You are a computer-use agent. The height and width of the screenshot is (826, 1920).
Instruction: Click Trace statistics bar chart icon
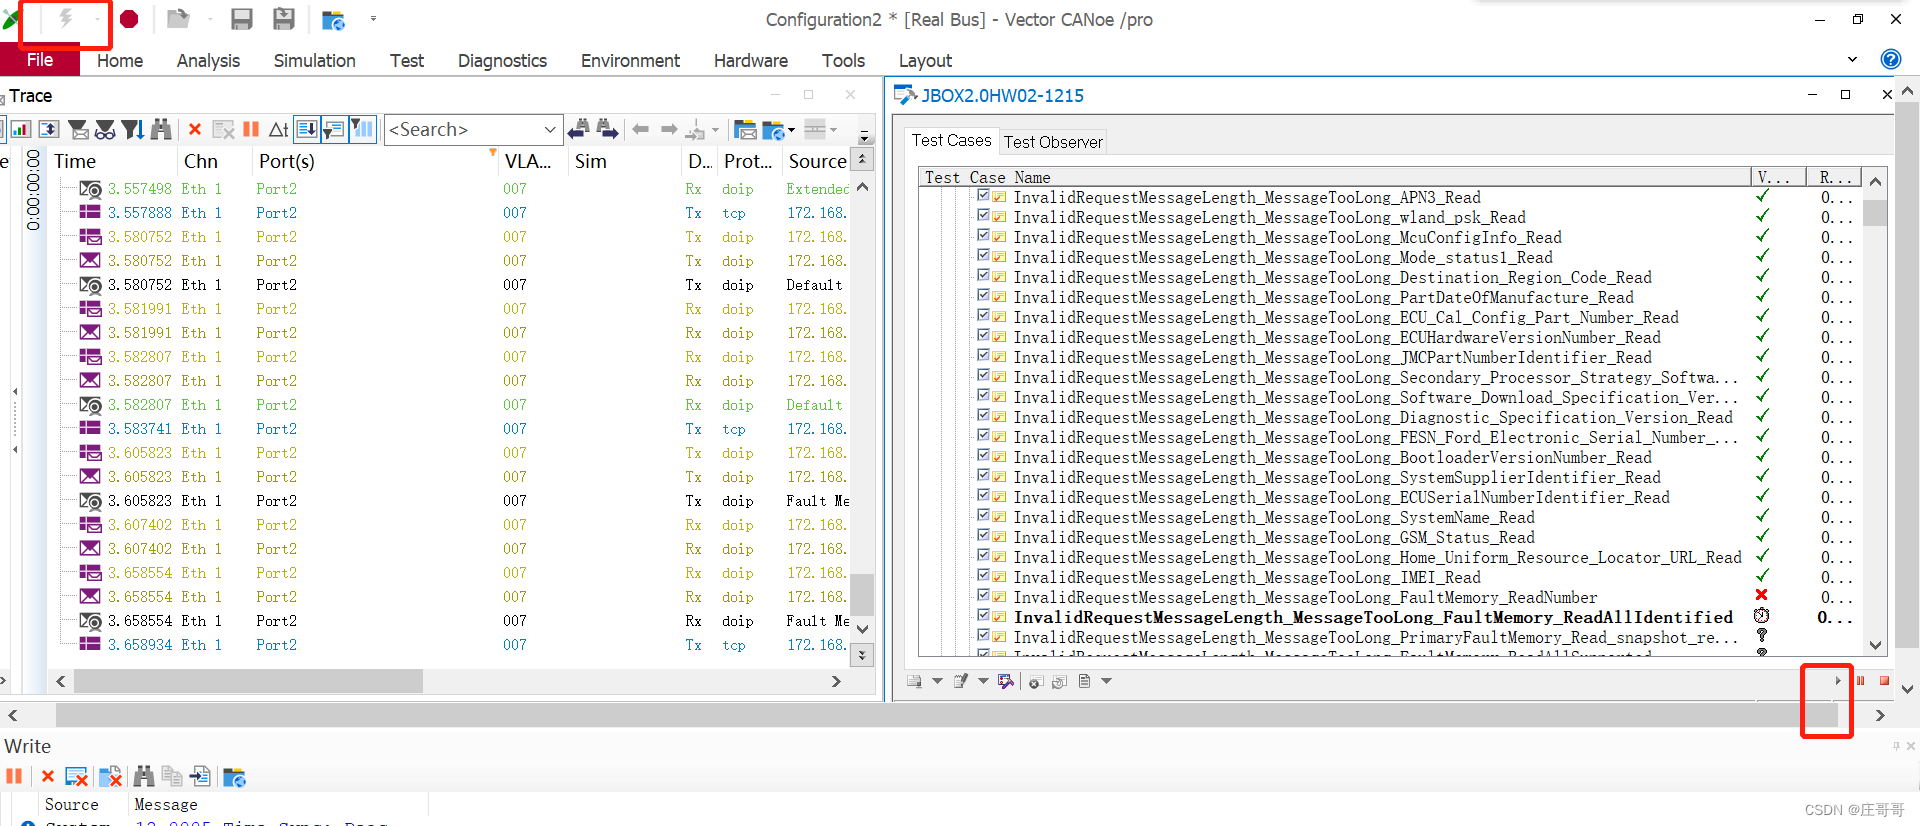(x=21, y=129)
